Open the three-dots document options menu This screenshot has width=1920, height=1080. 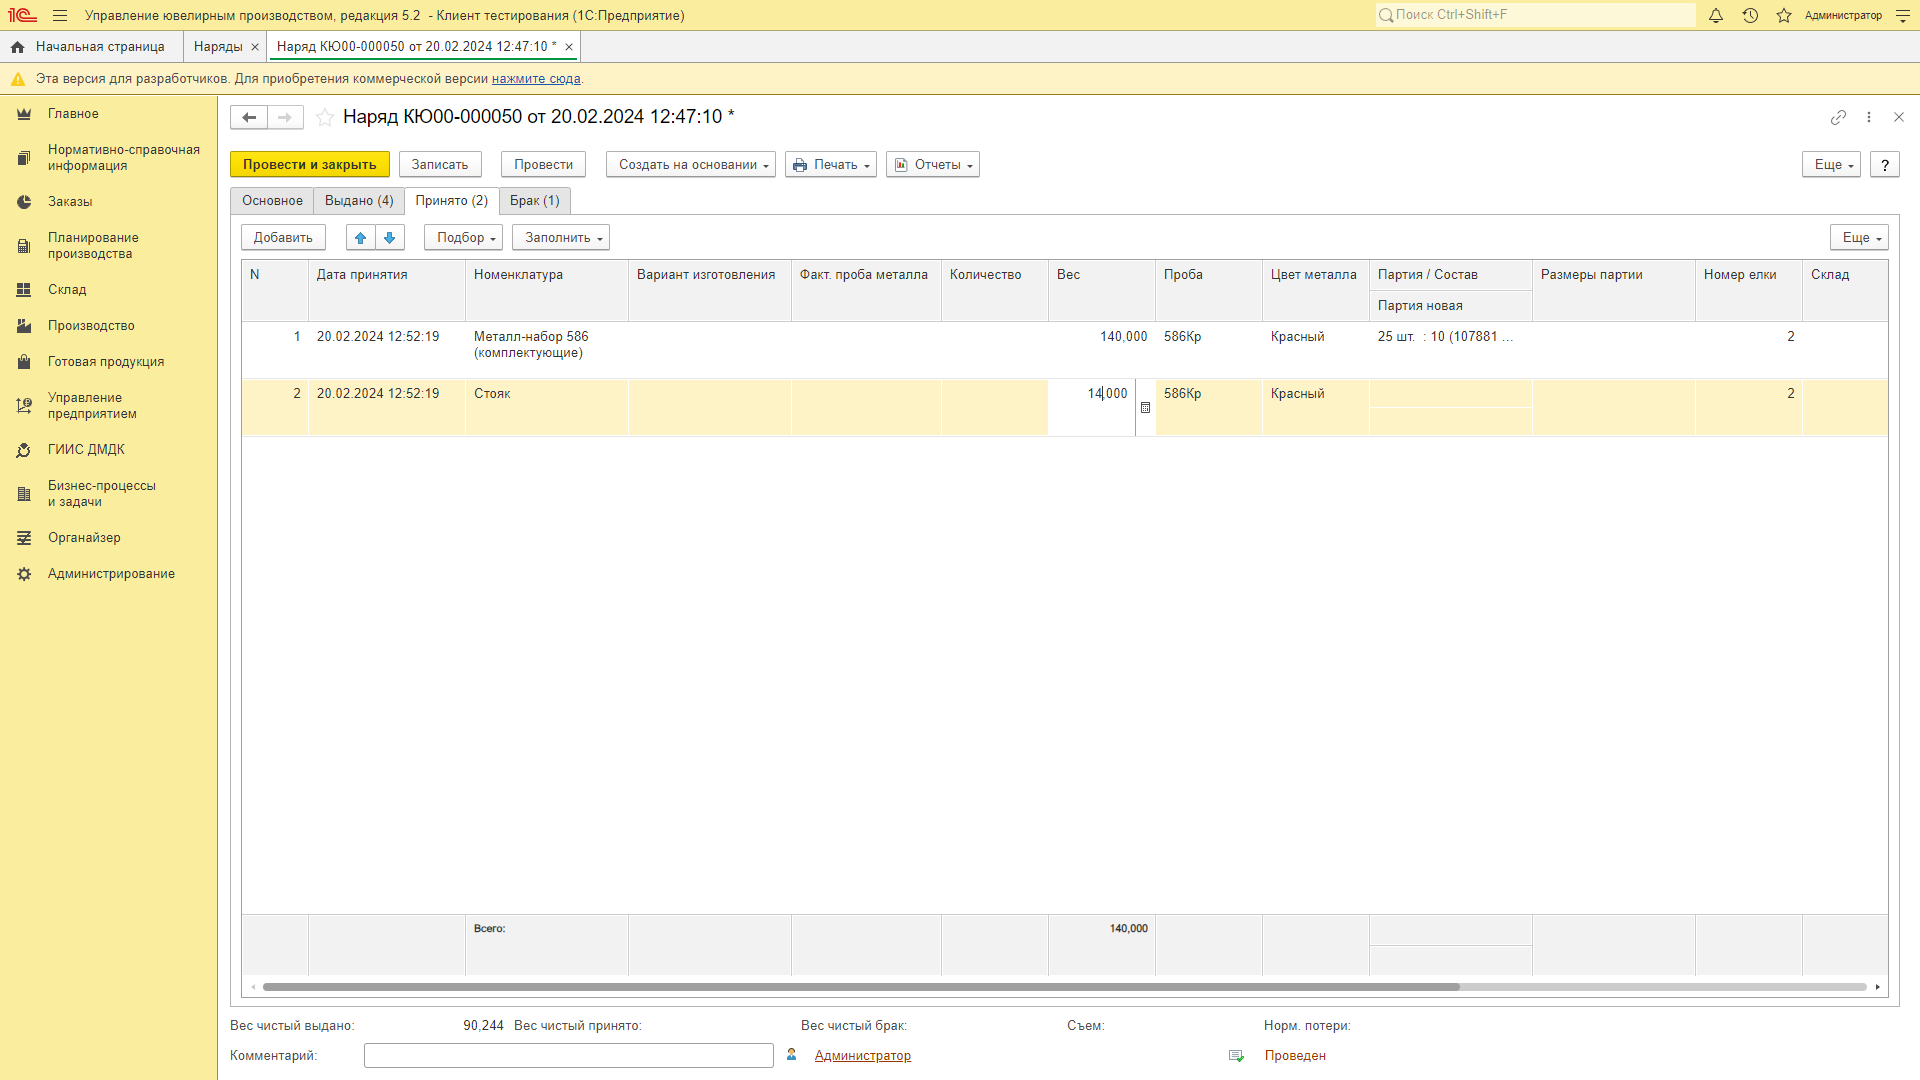tap(1869, 117)
